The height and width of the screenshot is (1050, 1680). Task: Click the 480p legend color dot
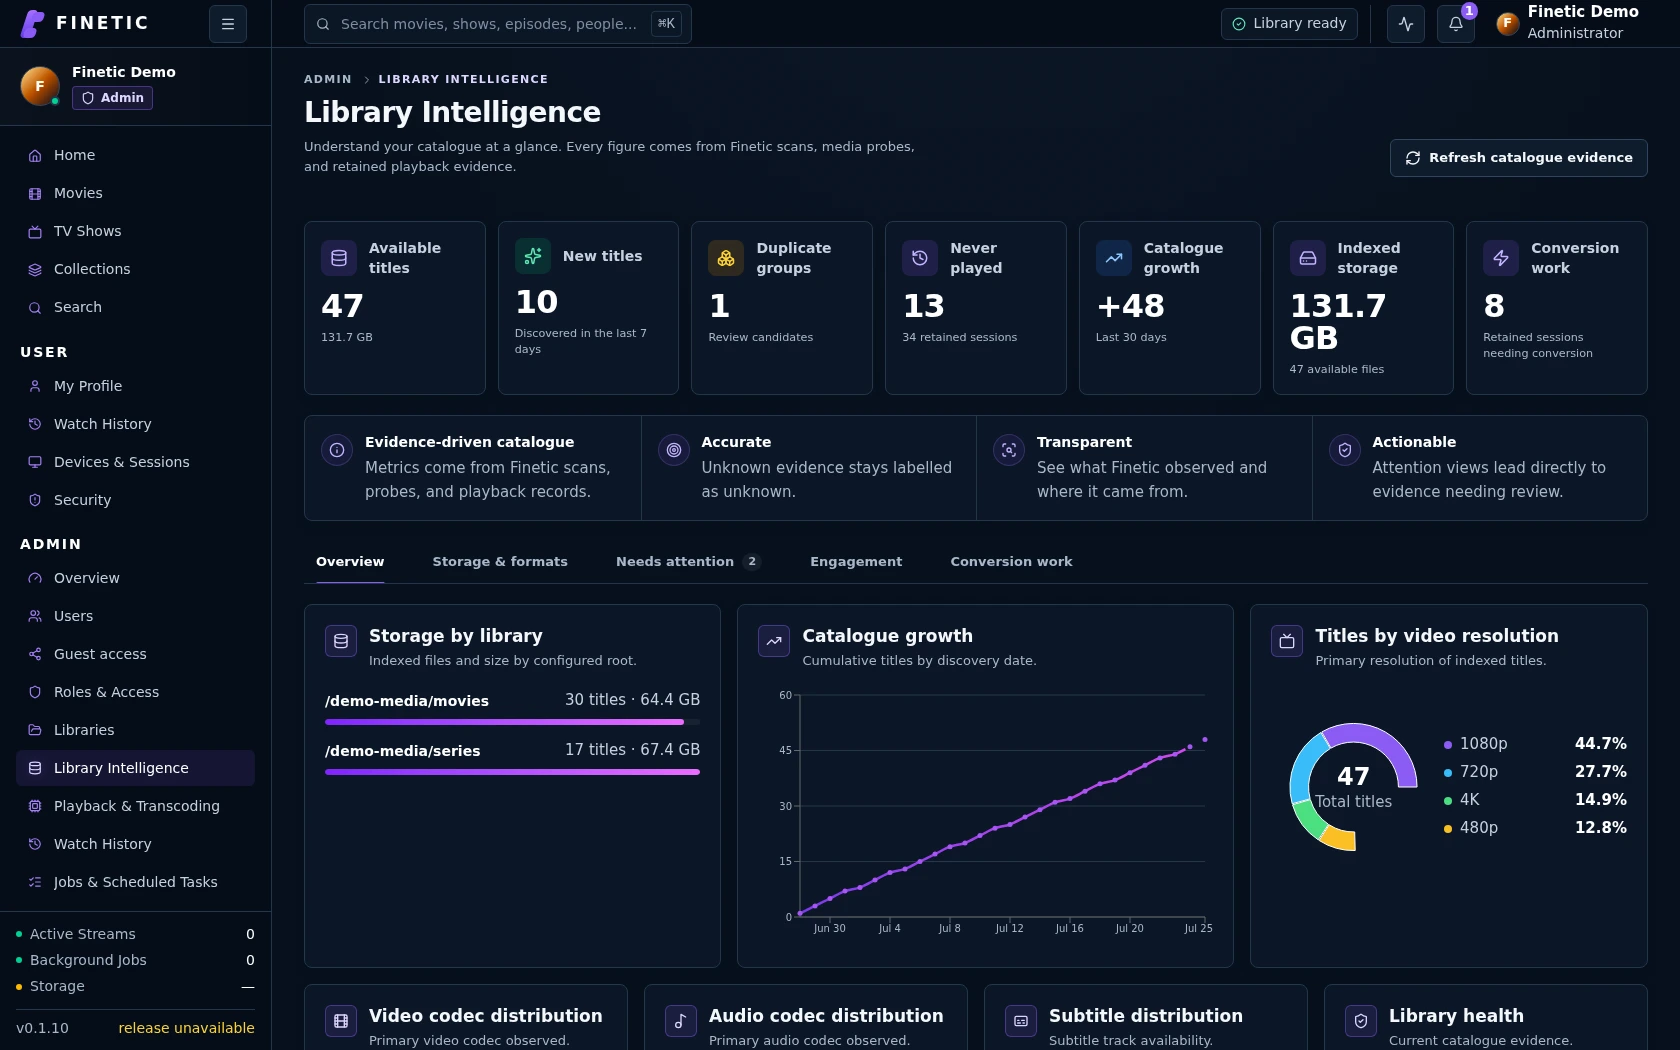[x=1448, y=829]
